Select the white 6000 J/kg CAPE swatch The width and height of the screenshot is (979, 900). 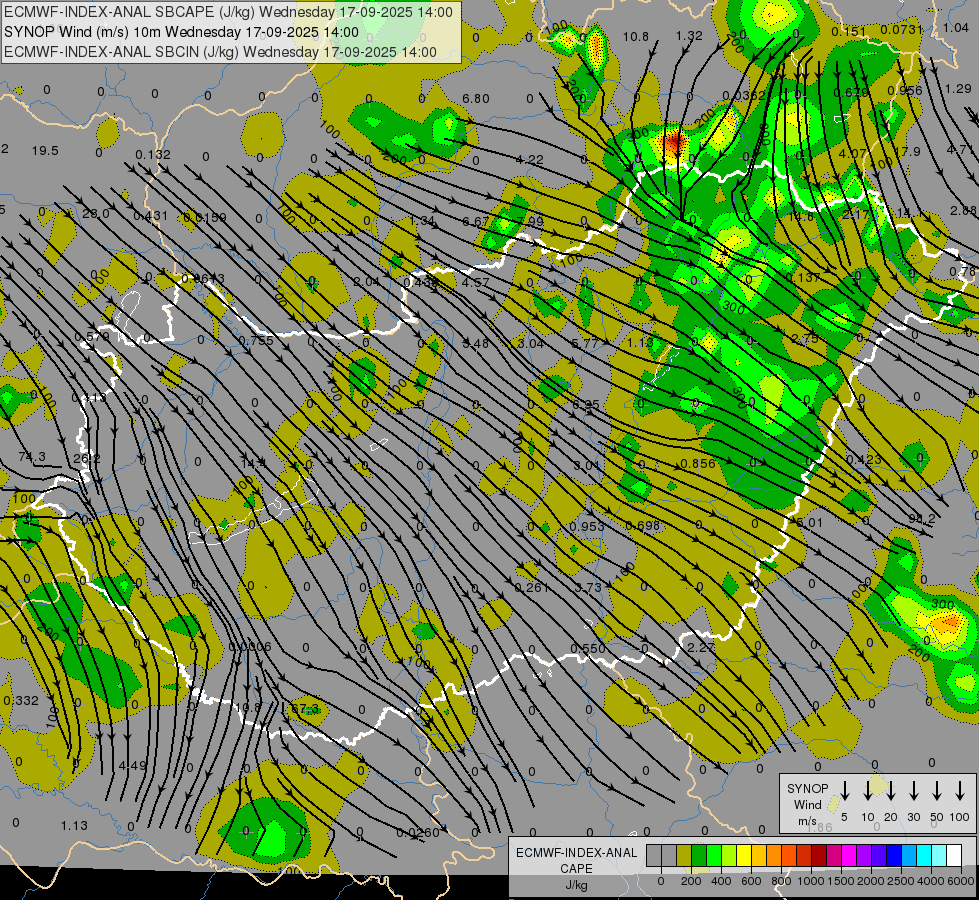(954, 855)
